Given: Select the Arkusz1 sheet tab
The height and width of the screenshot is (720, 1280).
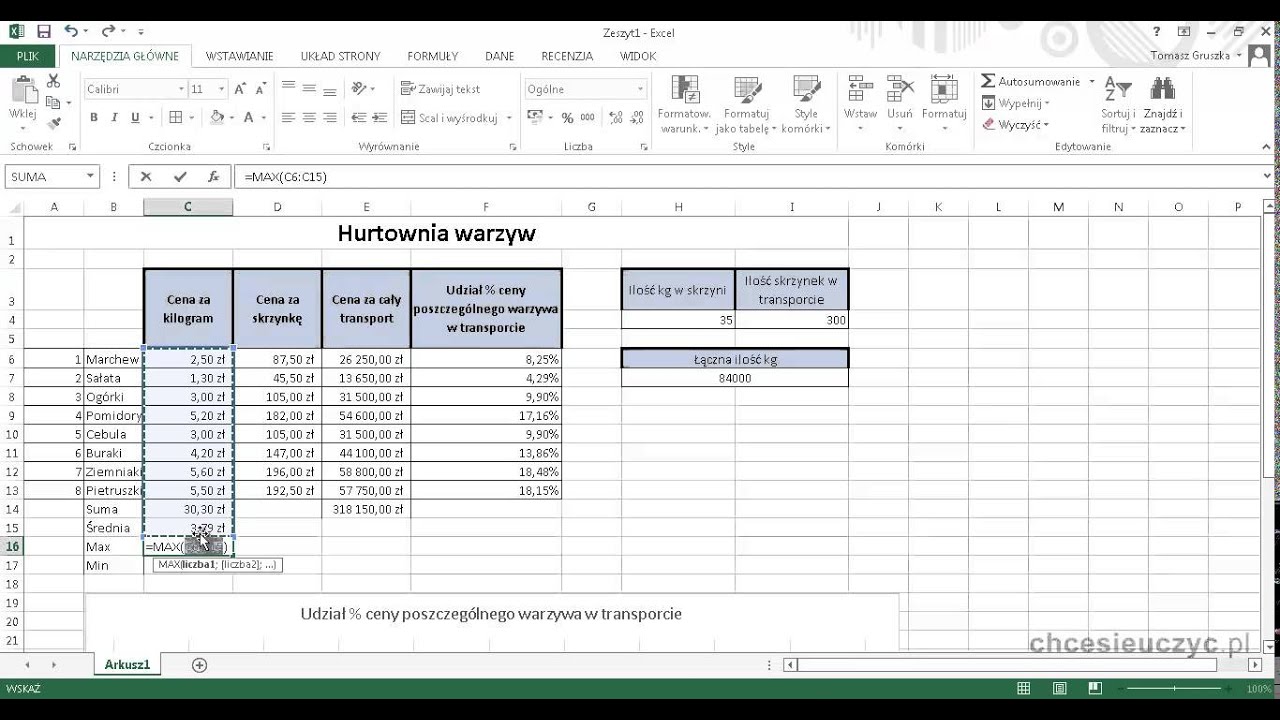Looking at the screenshot, I should point(127,665).
